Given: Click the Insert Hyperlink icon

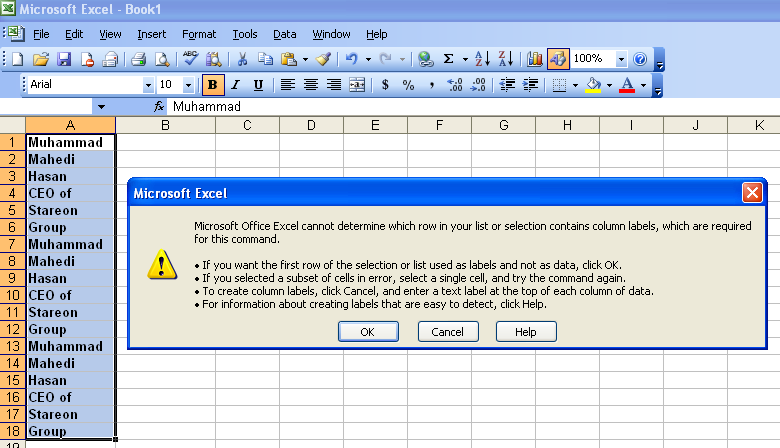Looking at the screenshot, I should click(x=425, y=59).
